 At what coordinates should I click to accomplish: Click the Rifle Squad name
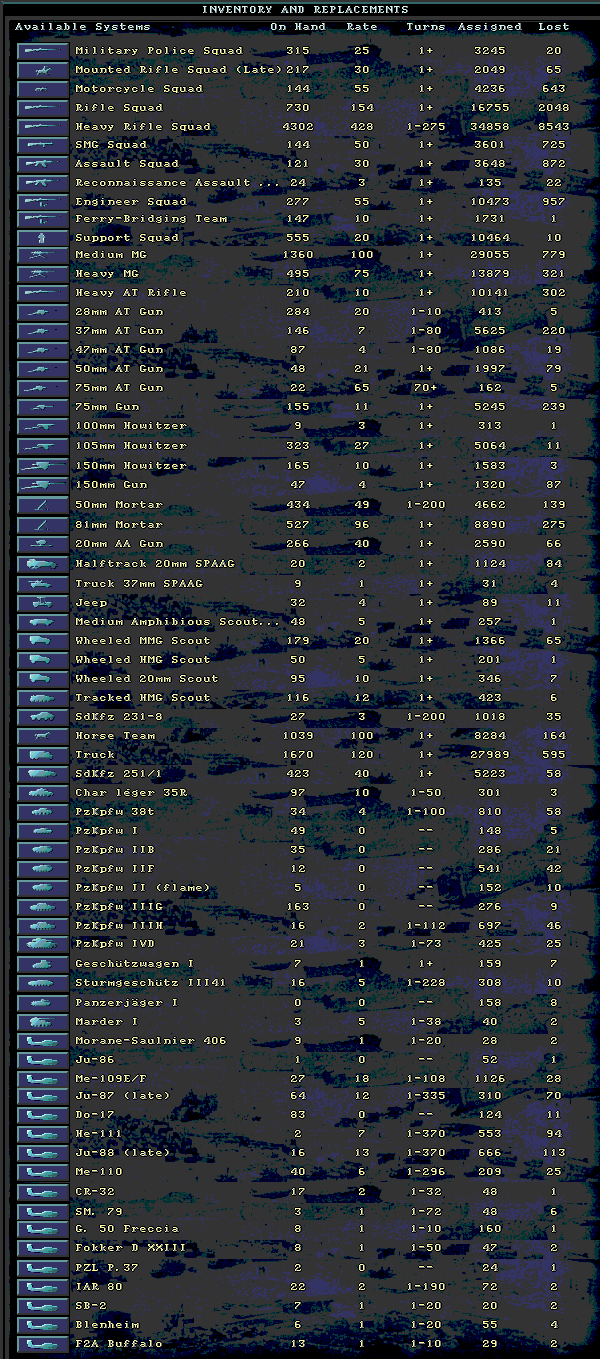click(119, 108)
